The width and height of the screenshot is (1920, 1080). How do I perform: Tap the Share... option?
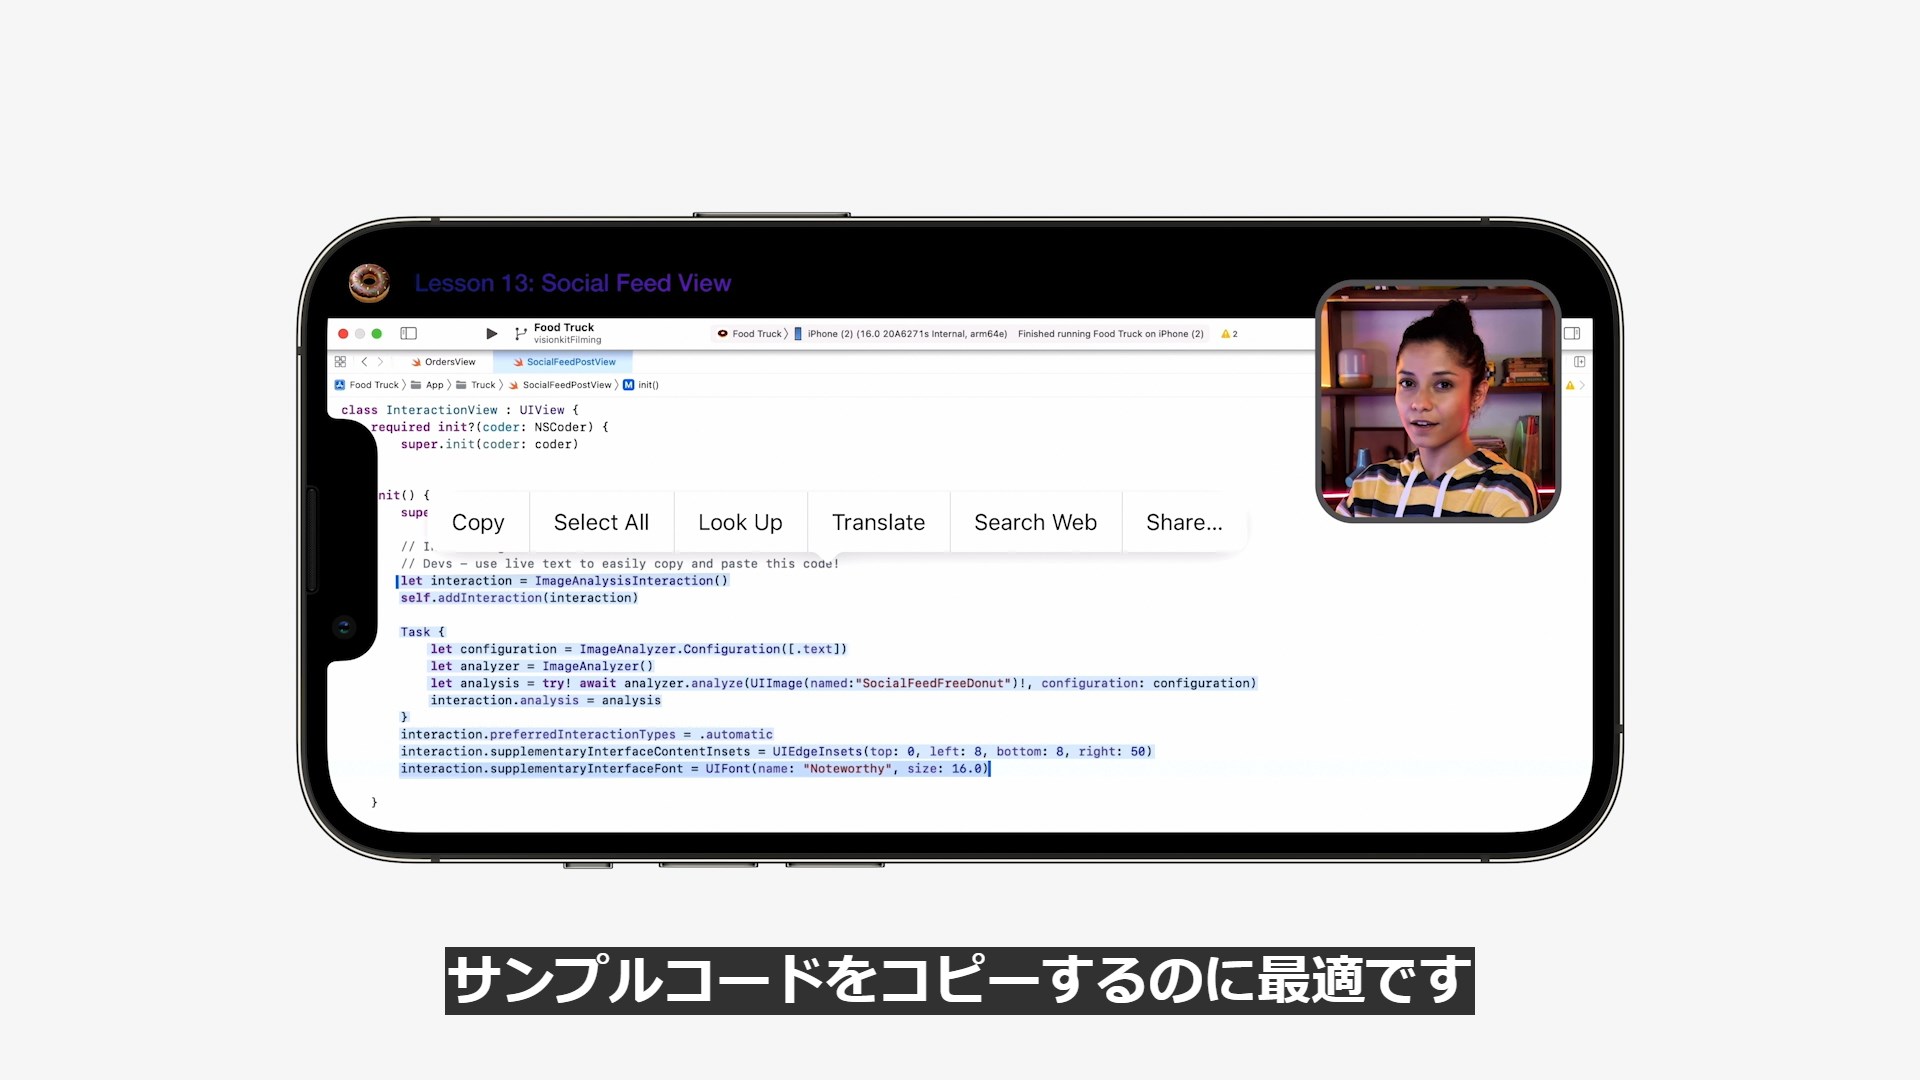pyautogui.click(x=1184, y=522)
